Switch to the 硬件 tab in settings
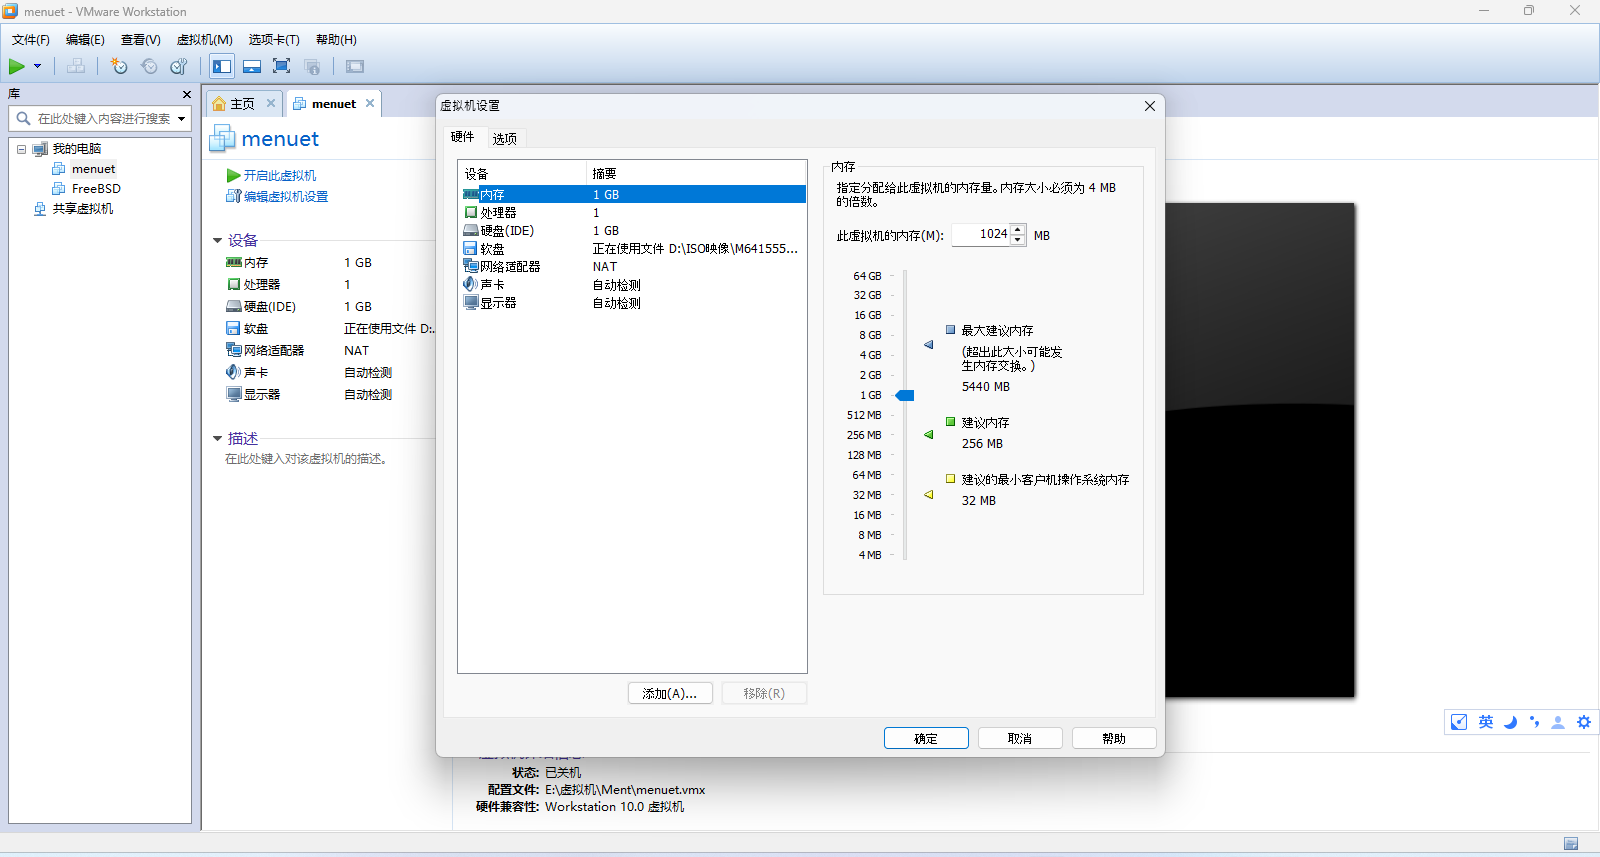 tap(462, 137)
